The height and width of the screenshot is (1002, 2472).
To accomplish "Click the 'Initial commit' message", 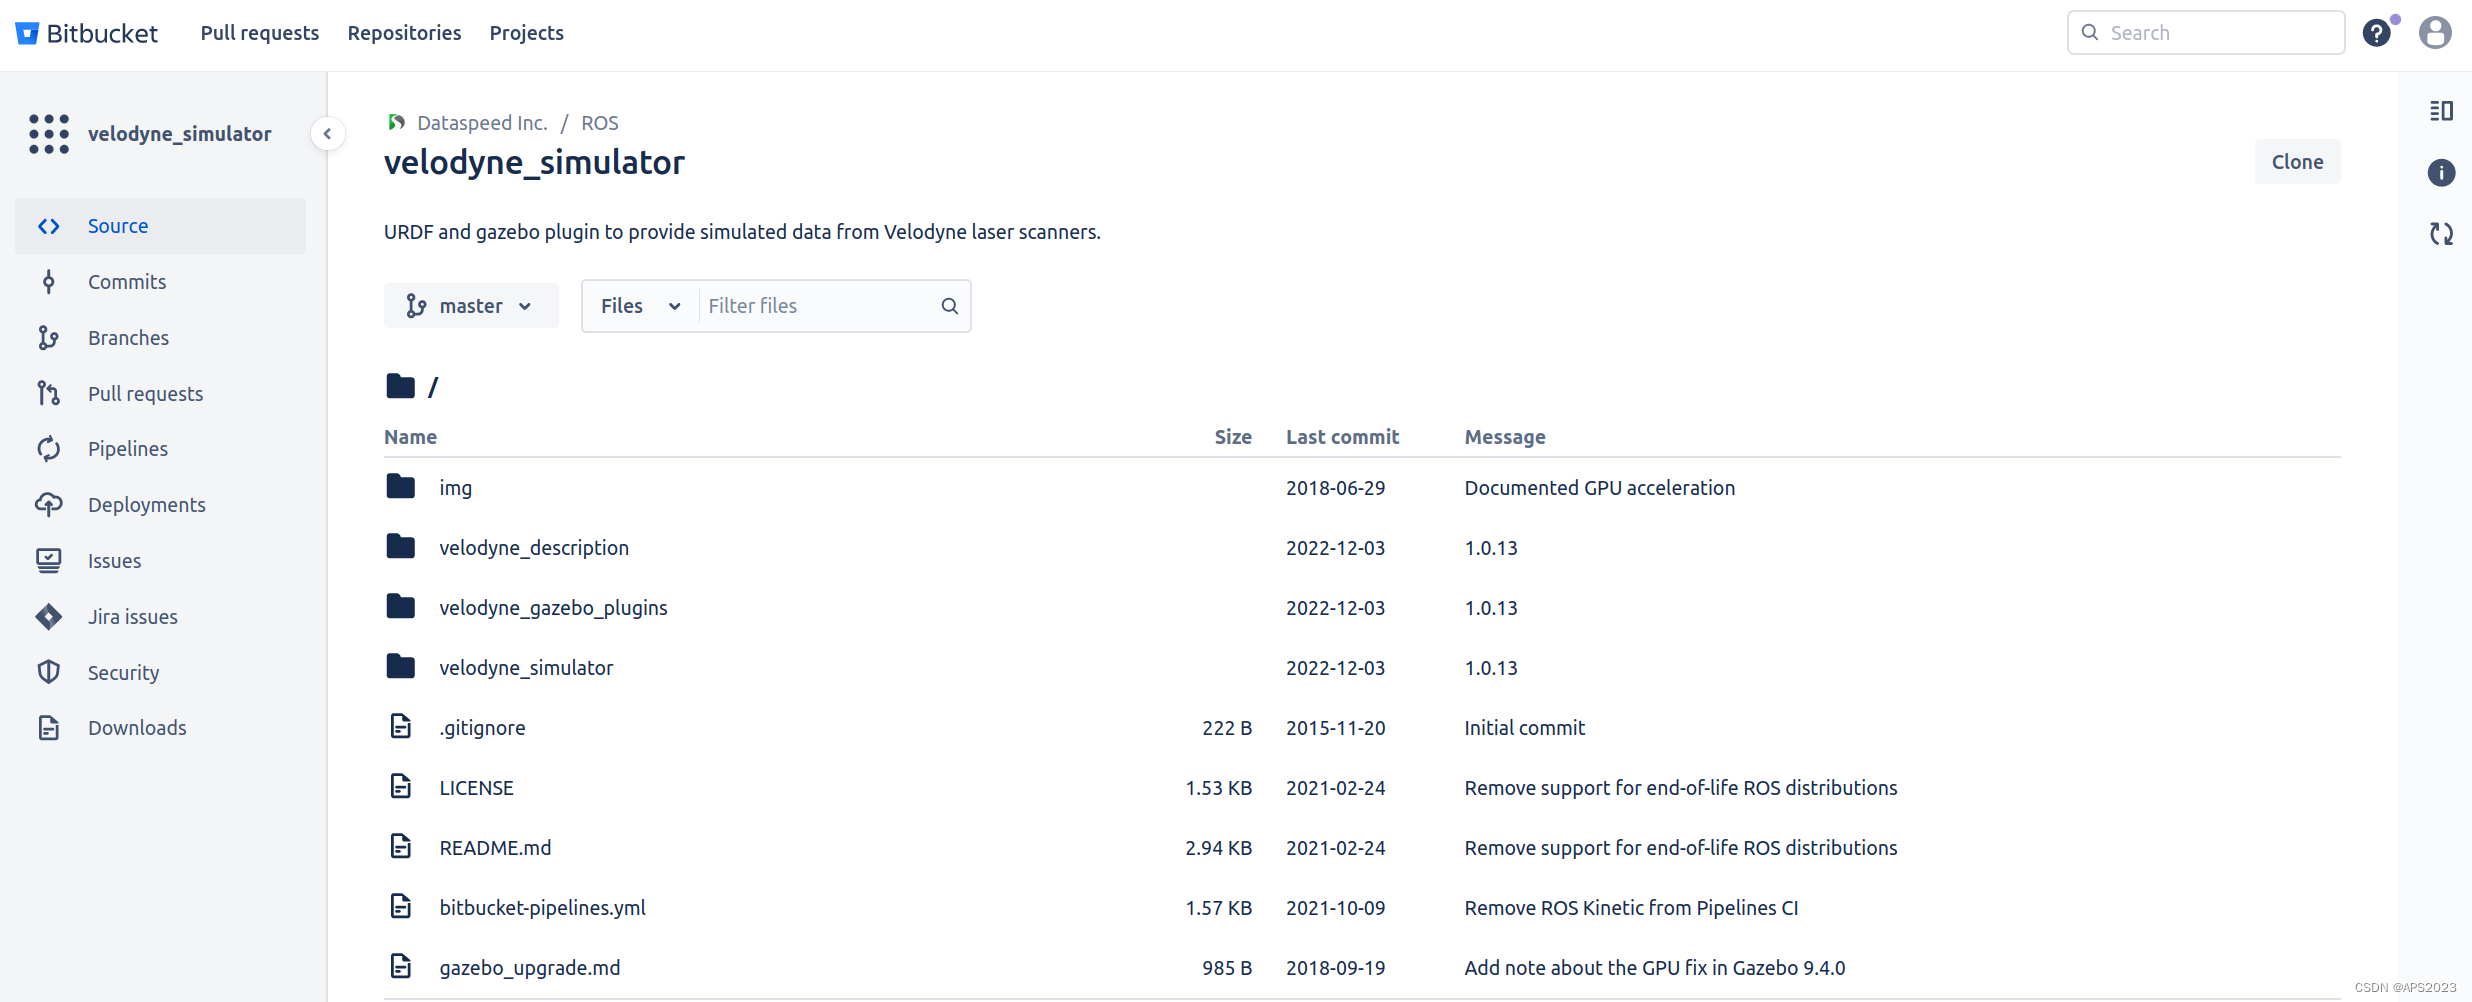I will (x=1525, y=728).
